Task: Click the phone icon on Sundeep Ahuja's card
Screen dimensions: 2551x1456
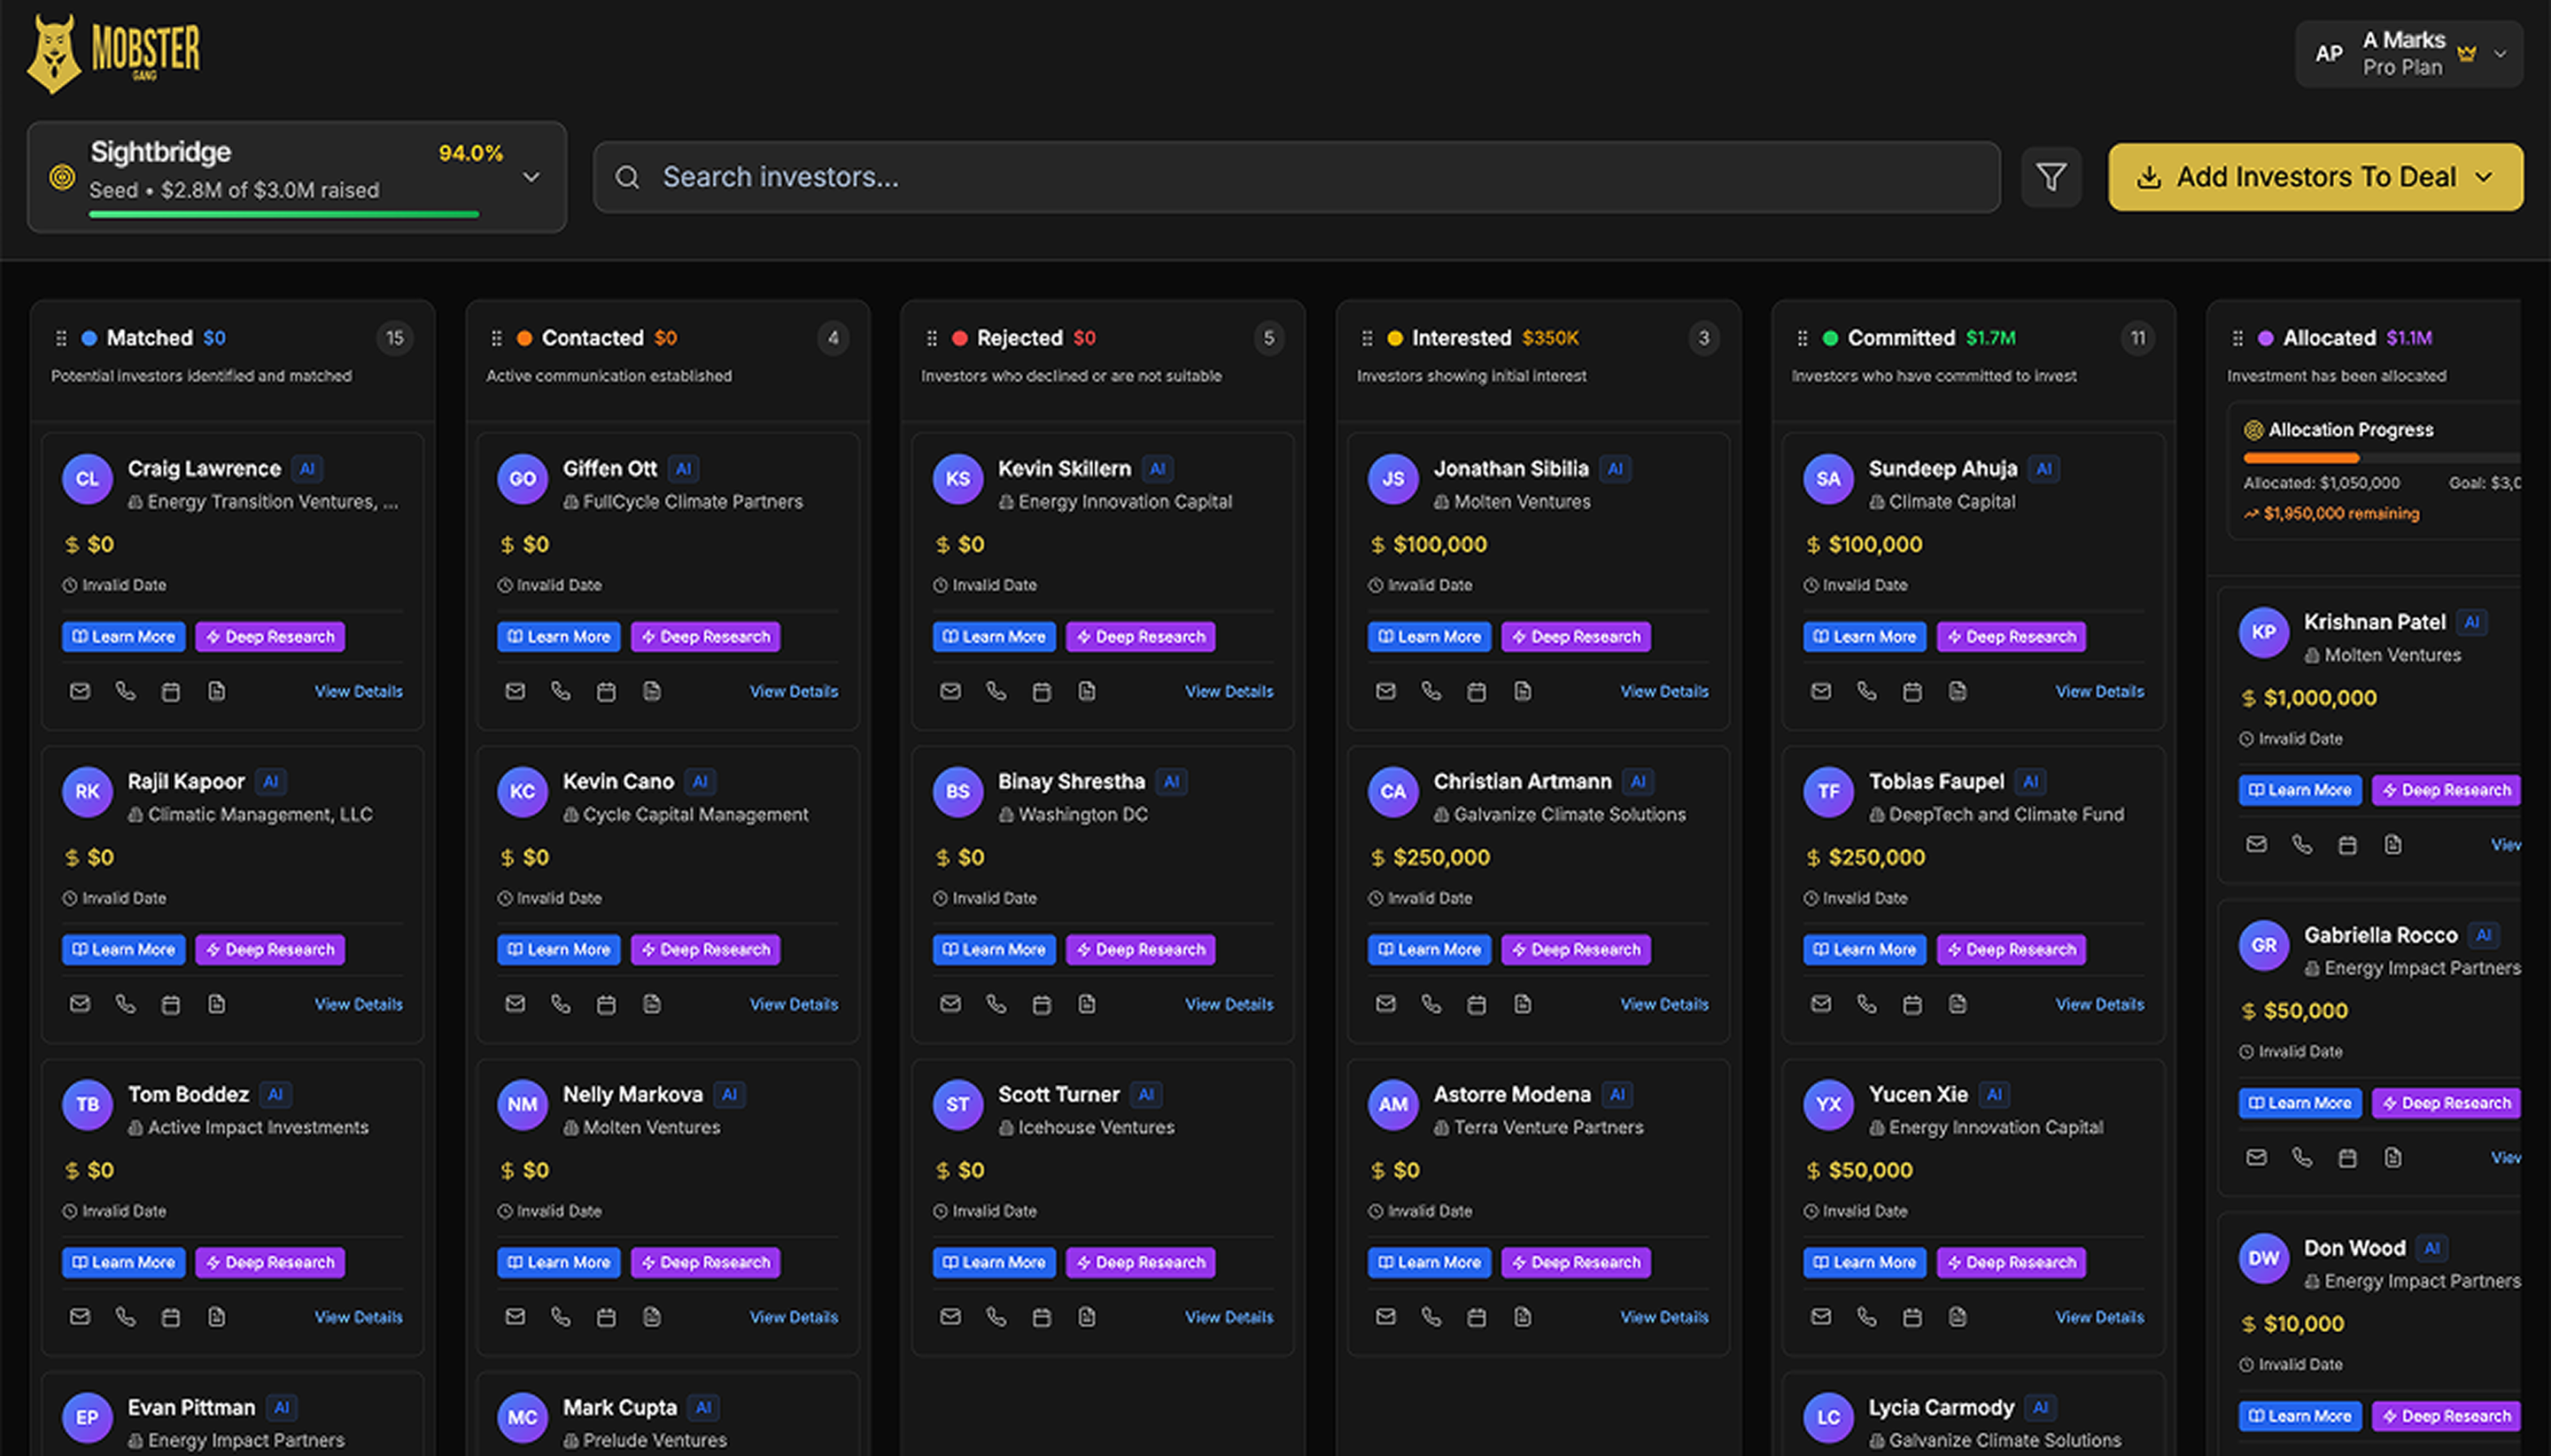Action: [1867, 691]
